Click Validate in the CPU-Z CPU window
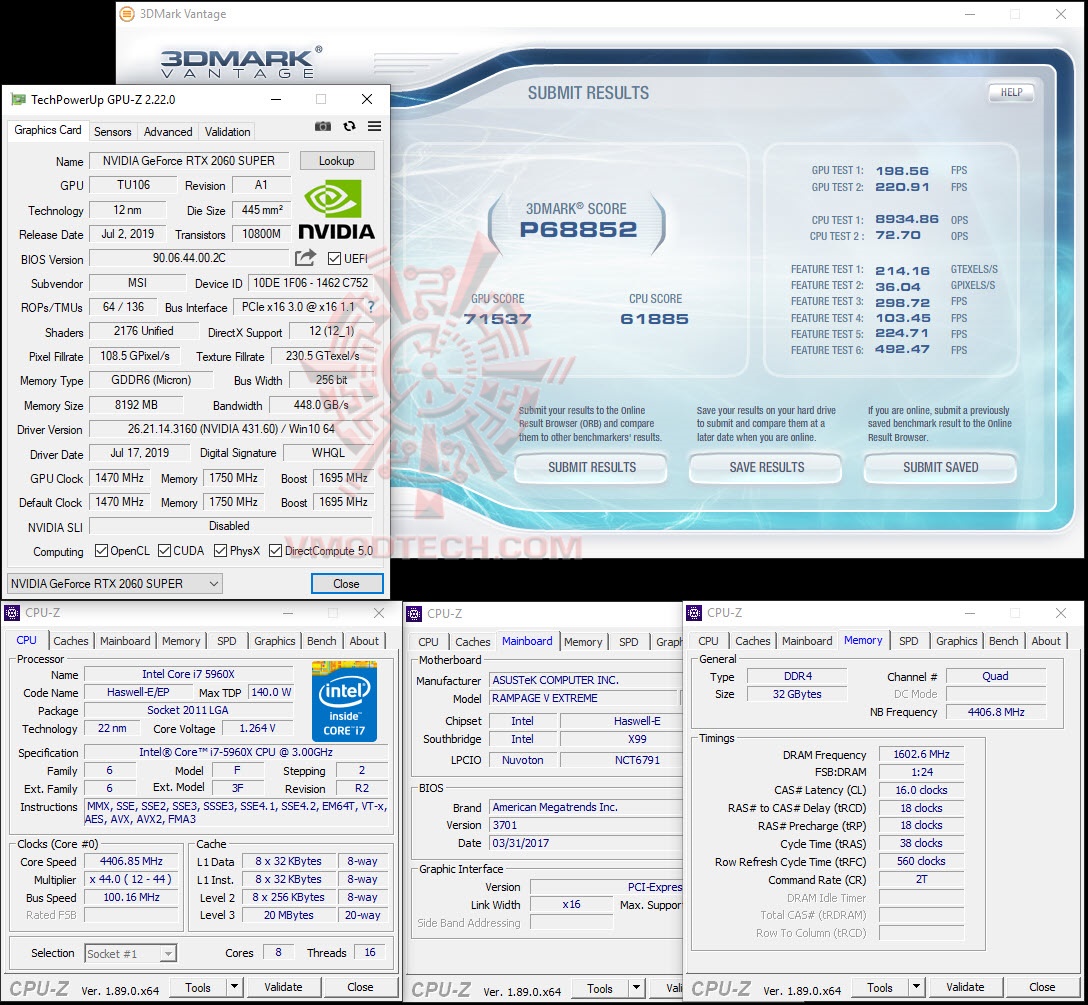 [x=283, y=986]
